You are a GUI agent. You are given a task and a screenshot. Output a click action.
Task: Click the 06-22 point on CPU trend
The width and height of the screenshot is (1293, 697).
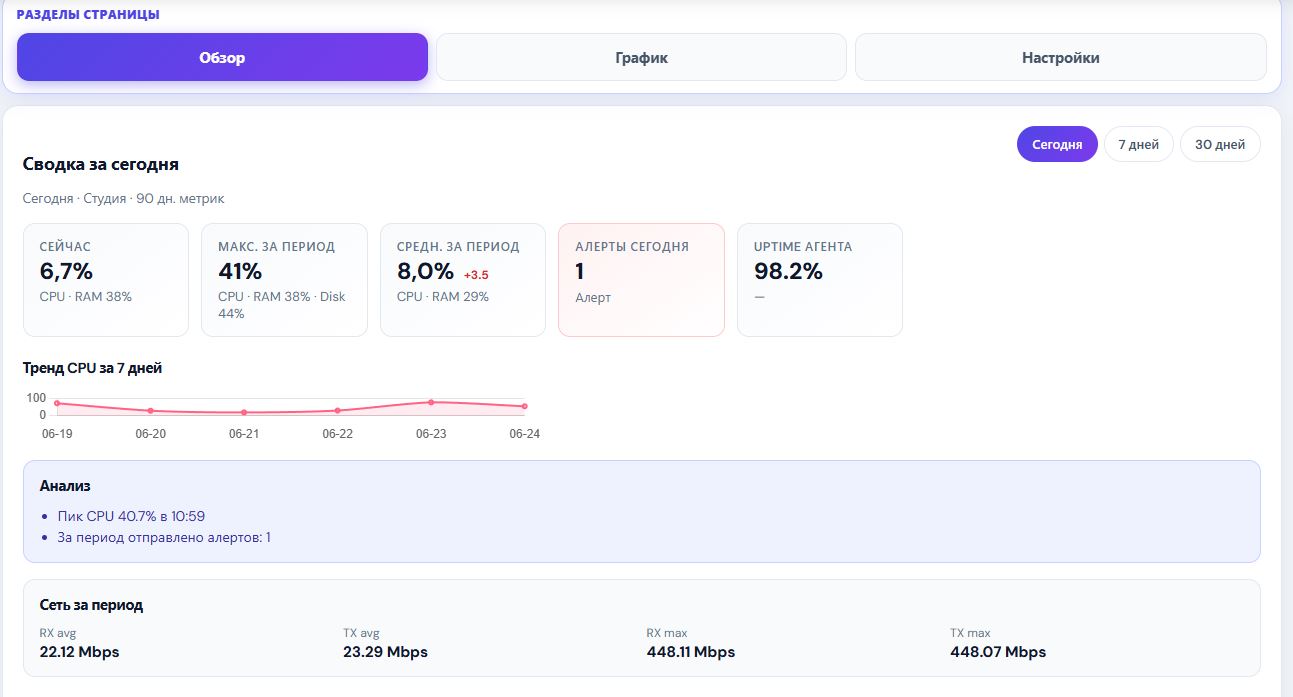pyautogui.click(x=337, y=410)
